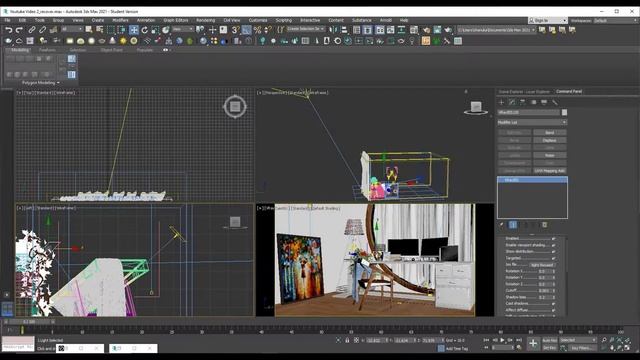Viewport: 640px width, 360px height.
Task: Open the Modifiers menu
Action: 120,20
